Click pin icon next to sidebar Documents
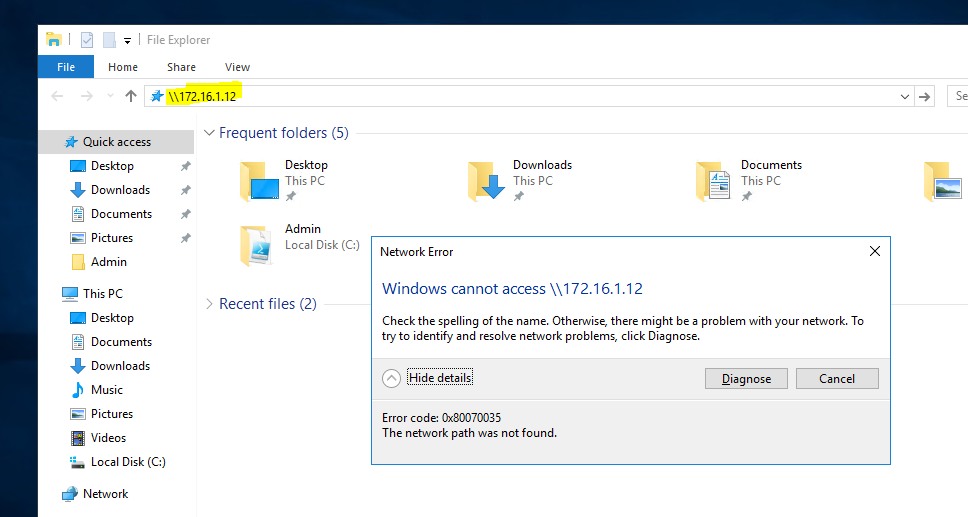 pos(185,214)
